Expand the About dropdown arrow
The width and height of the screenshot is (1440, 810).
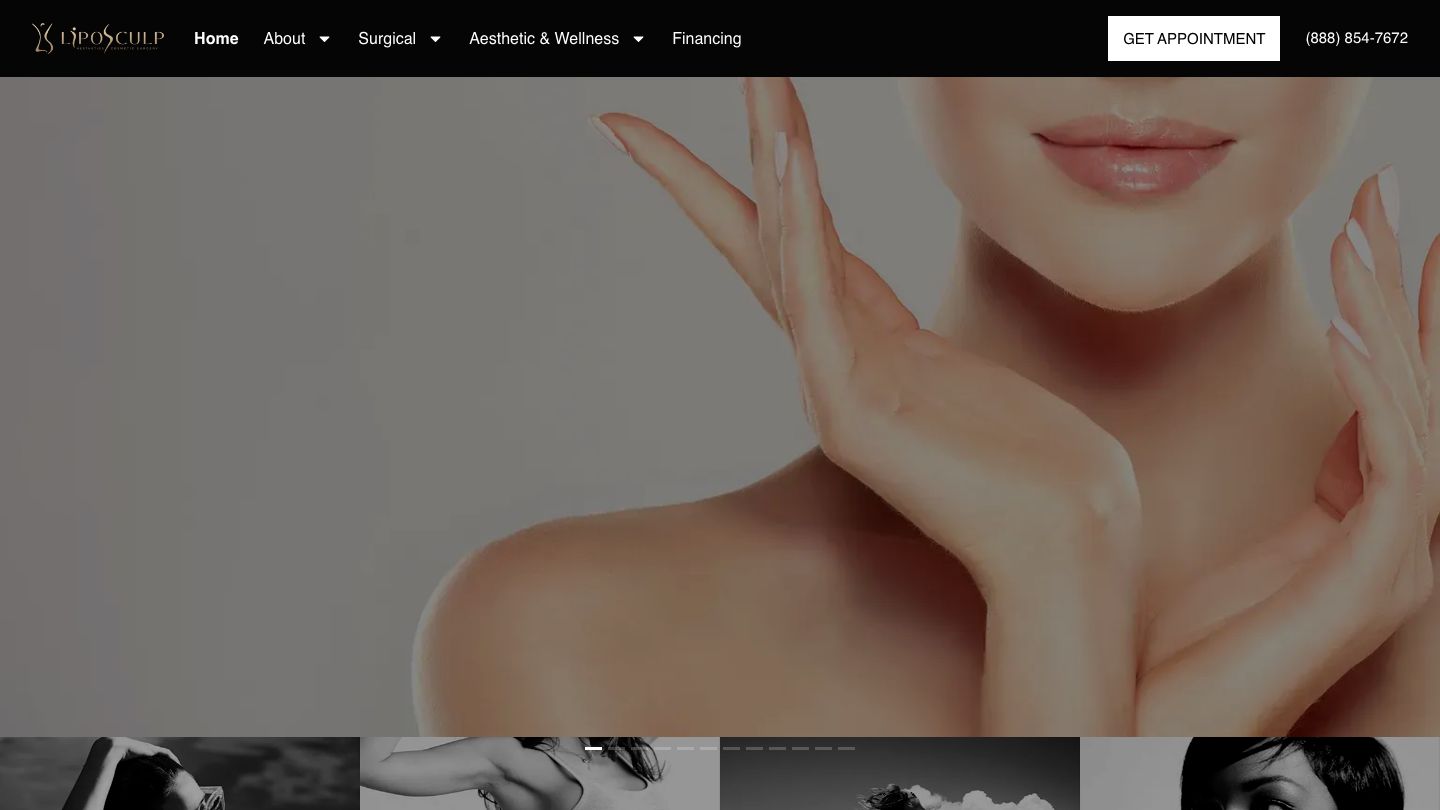coord(324,39)
